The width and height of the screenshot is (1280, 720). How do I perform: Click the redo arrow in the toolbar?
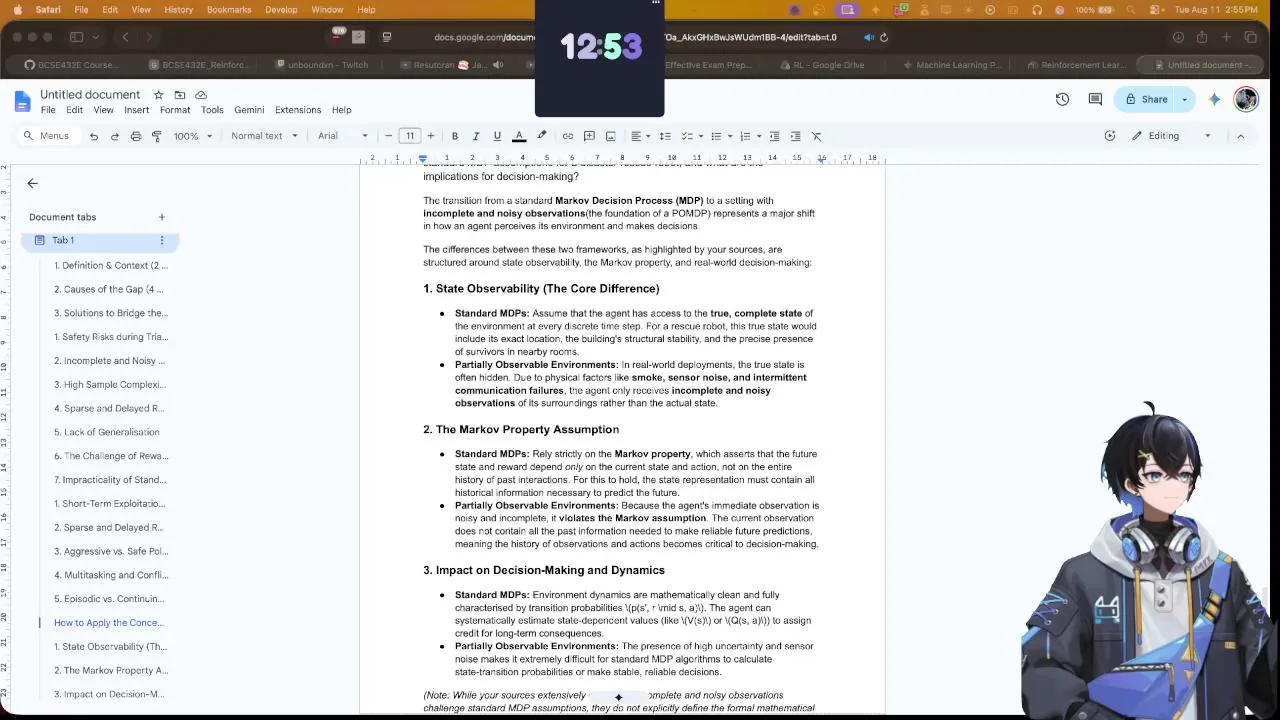pyautogui.click(x=115, y=136)
